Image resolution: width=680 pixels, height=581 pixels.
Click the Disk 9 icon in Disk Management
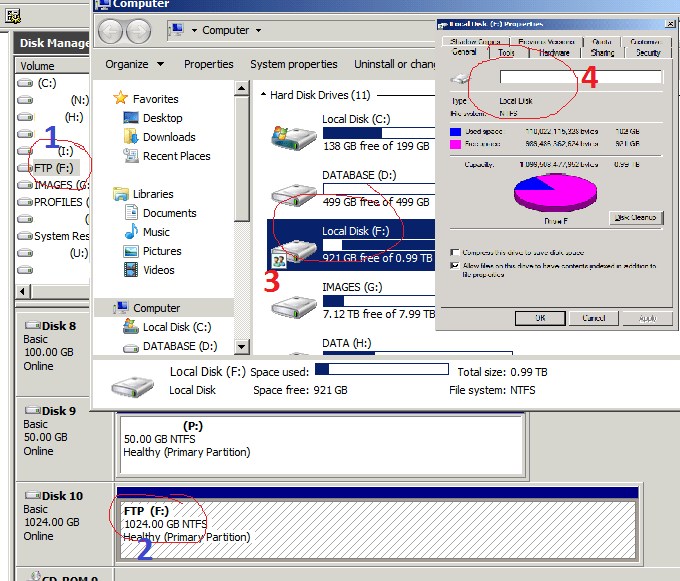pyautogui.click(x=33, y=410)
